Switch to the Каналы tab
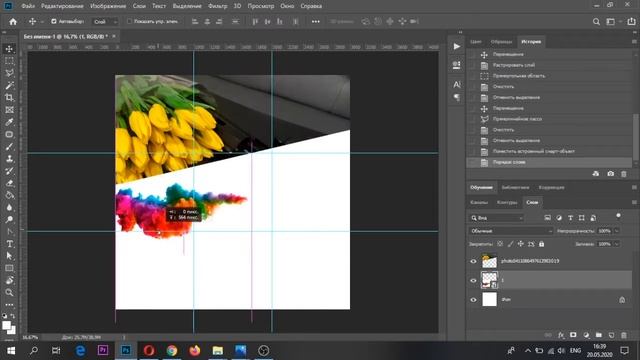This screenshot has width=640, height=360. [x=479, y=202]
